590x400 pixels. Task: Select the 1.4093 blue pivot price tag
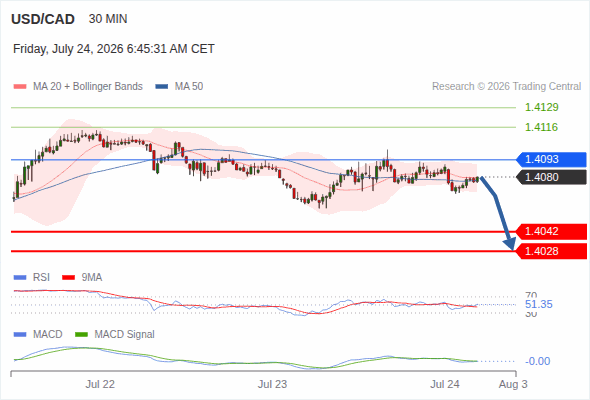coord(551,160)
